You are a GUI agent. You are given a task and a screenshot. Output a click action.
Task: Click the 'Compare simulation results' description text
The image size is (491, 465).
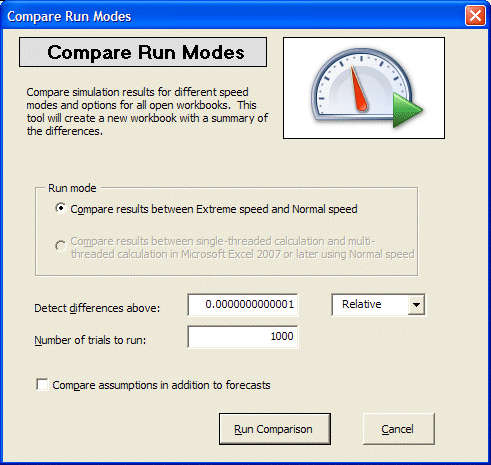[x=147, y=112]
